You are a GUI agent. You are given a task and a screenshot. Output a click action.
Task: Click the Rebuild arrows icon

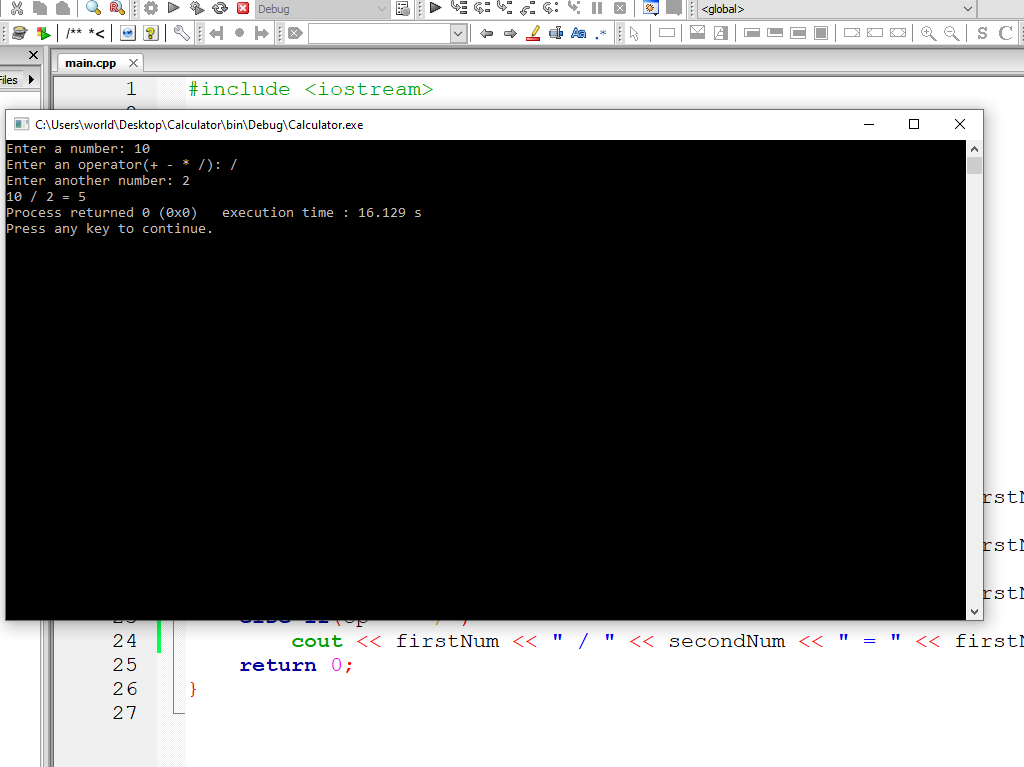coord(220,8)
